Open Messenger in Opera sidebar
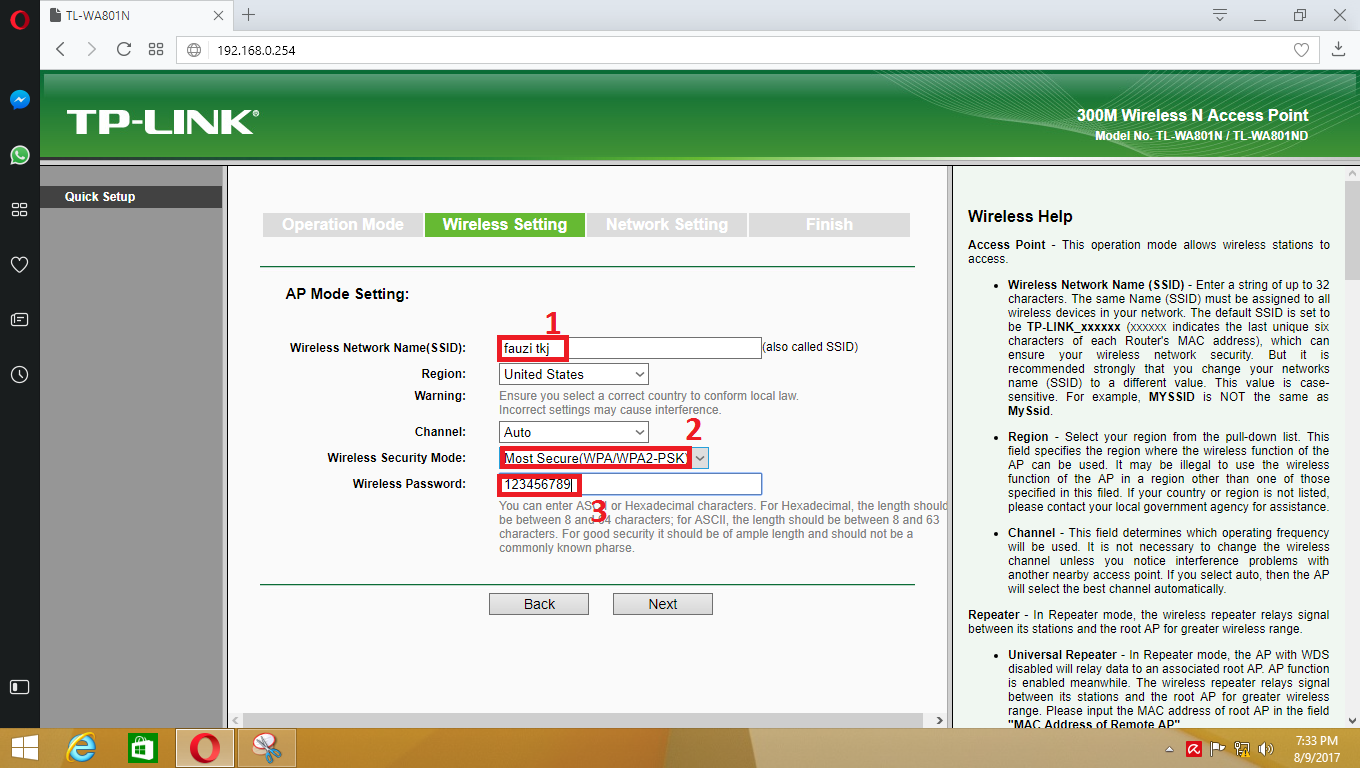Viewport: 1360px width, 768px height. tap(19, 100)
